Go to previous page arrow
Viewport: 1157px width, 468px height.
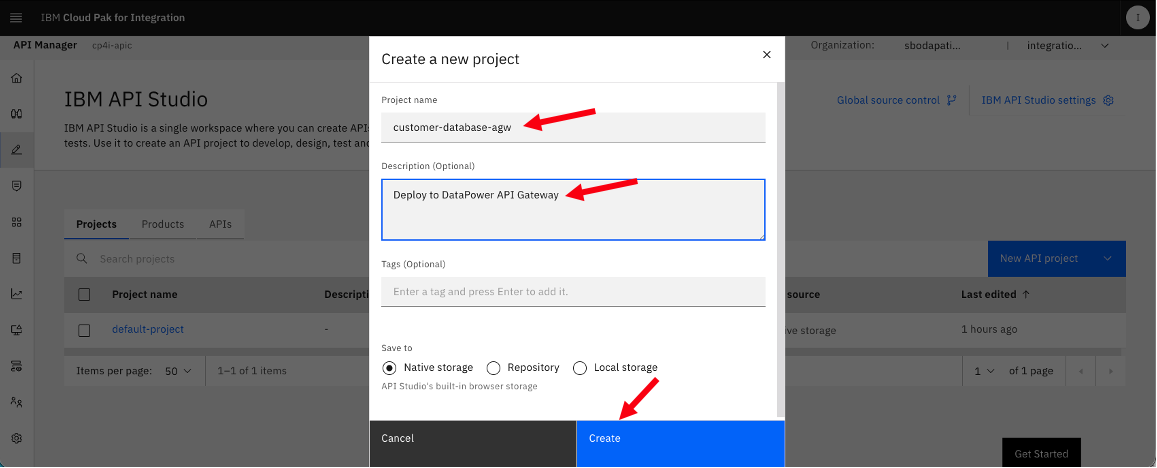click(1081, 371)
